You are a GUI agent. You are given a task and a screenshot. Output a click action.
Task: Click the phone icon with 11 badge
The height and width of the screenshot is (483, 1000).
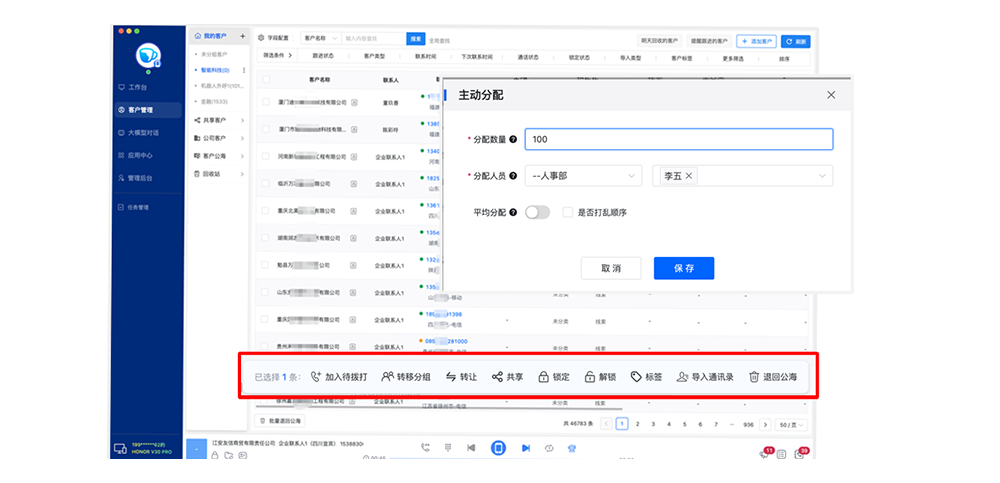tap(764, 454)
